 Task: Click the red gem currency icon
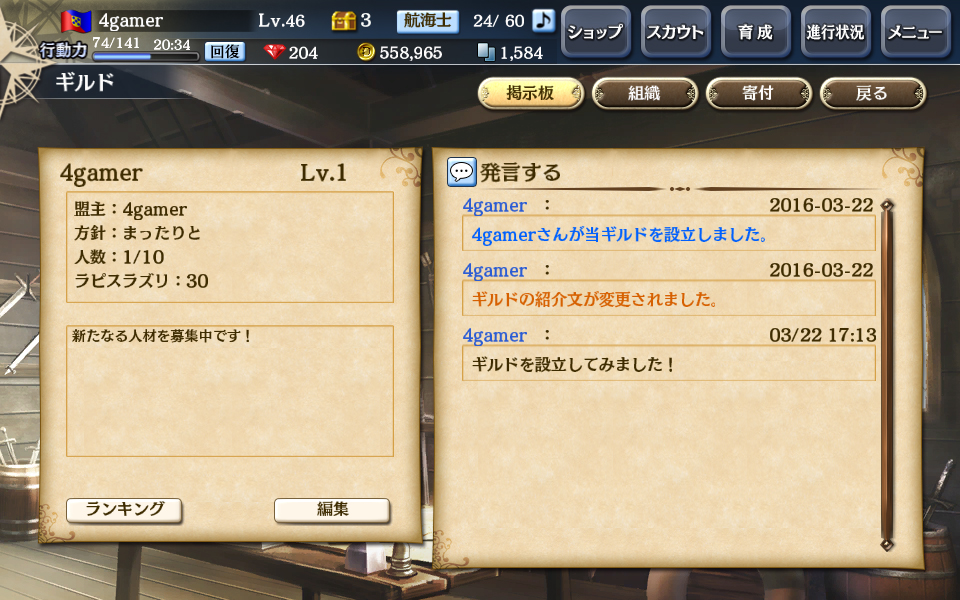(274, 52)
